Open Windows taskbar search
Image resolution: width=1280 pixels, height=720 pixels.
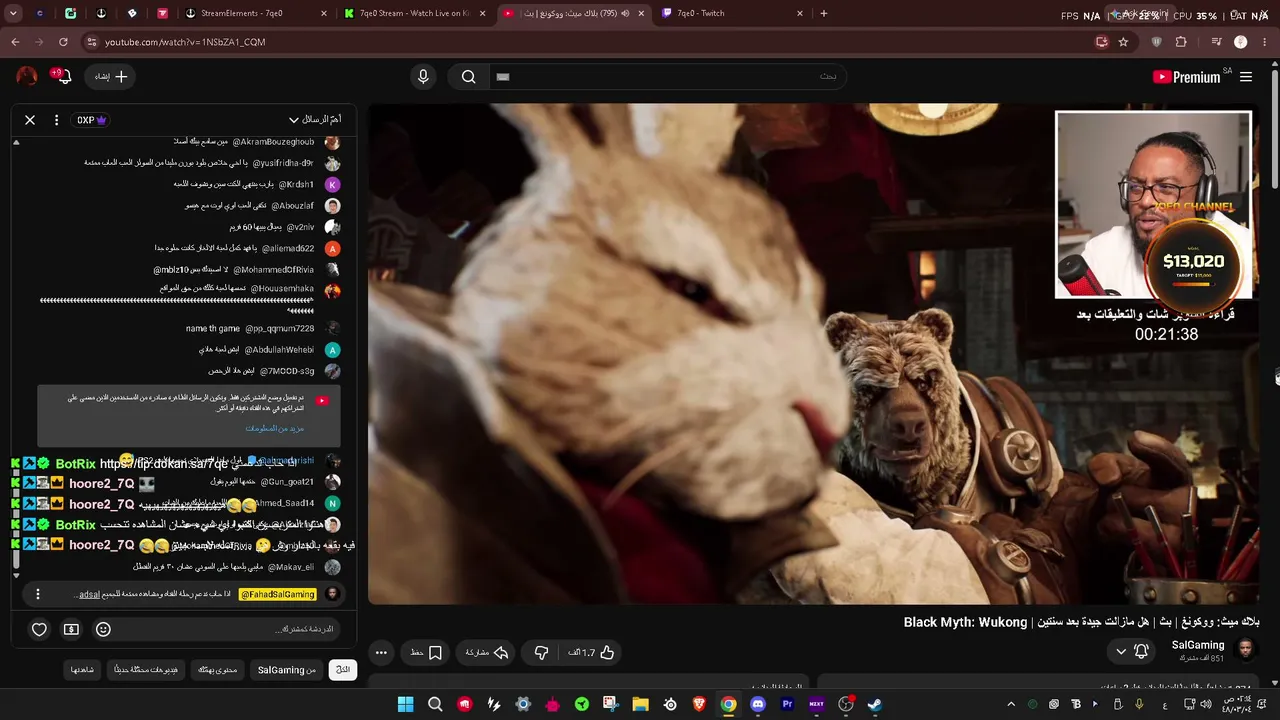435,704
